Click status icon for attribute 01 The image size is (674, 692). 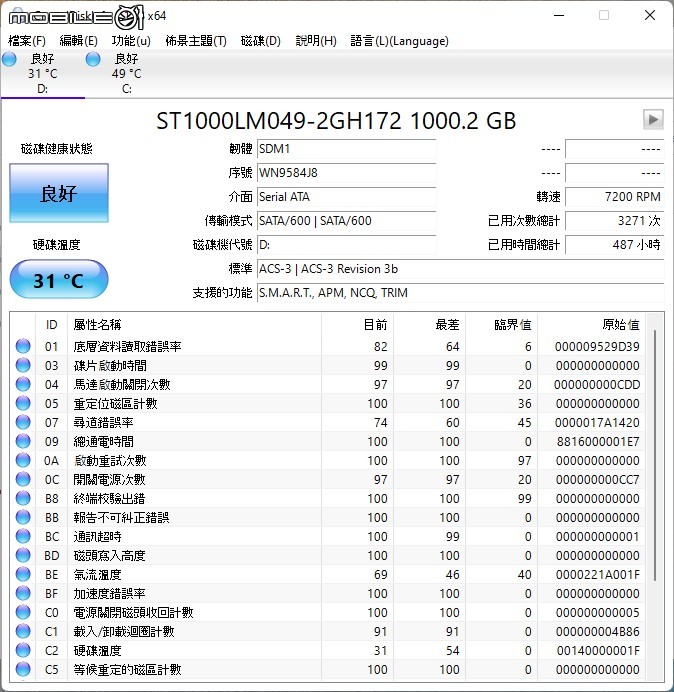pyautogui.click(x=23, y=346)
